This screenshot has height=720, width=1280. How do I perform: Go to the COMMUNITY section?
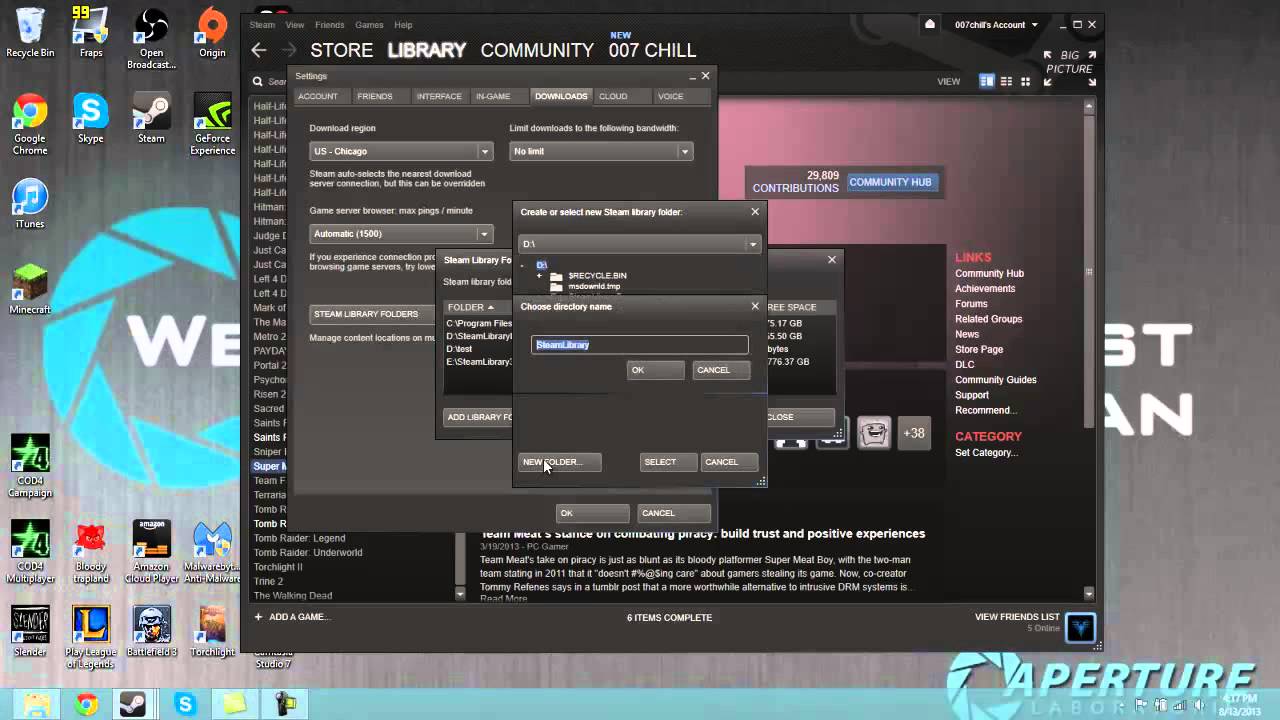click(x=537, y=50)
